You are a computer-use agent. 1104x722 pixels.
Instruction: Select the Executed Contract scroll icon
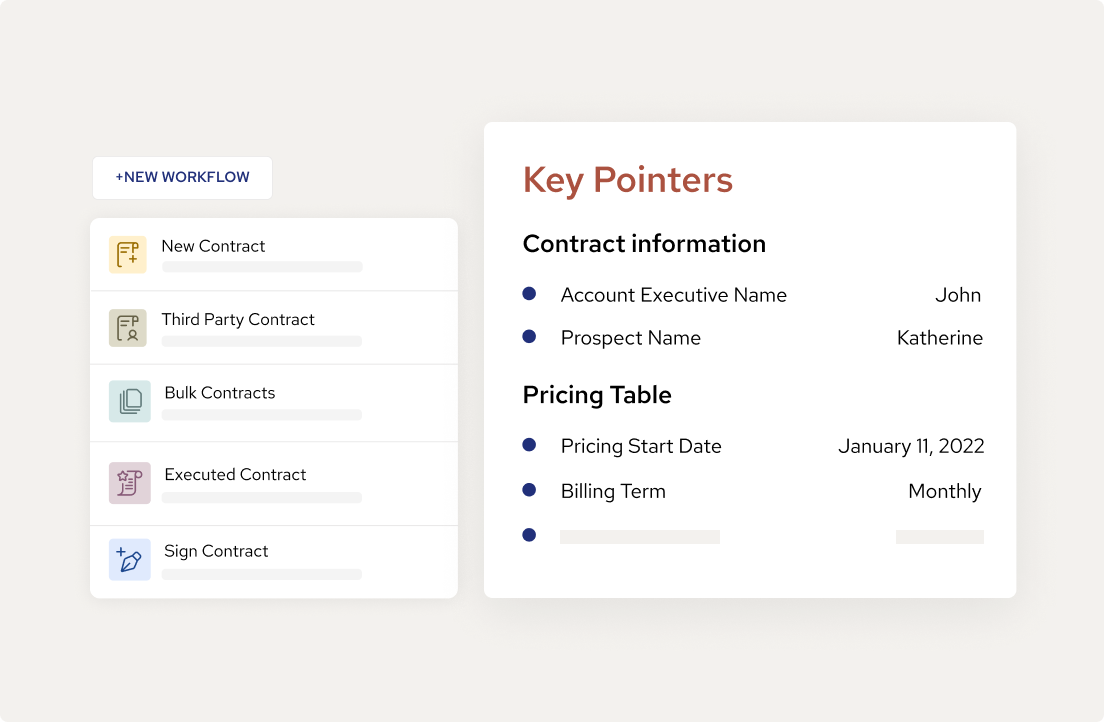[x=128, y=482]
